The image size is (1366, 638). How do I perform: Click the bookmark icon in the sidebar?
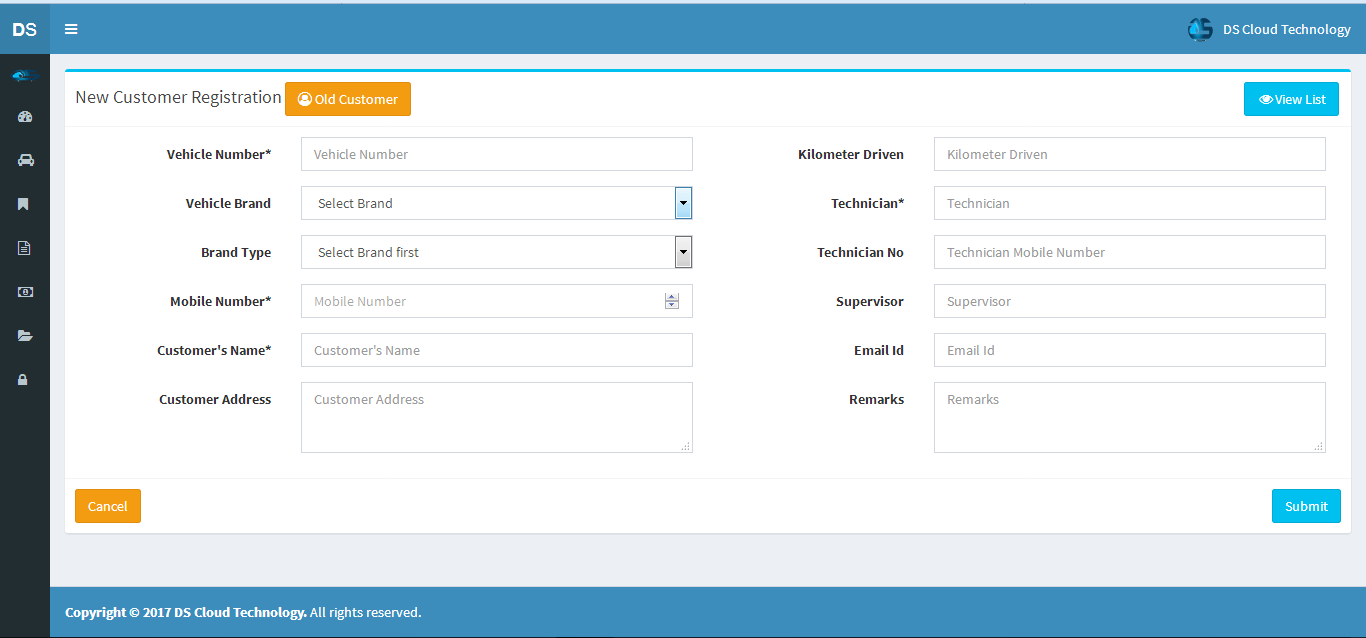tap(23, 204)
